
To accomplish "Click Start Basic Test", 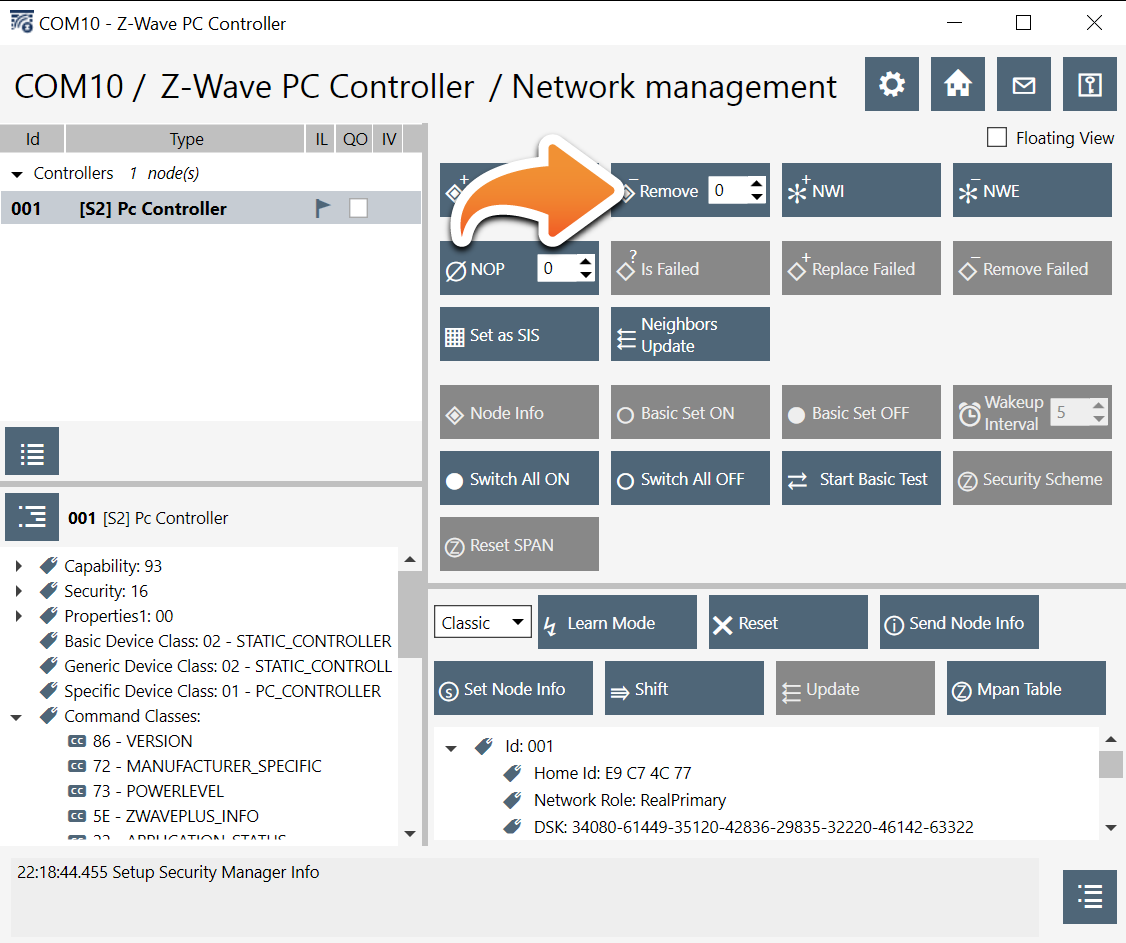I will [x=861, y=478].
